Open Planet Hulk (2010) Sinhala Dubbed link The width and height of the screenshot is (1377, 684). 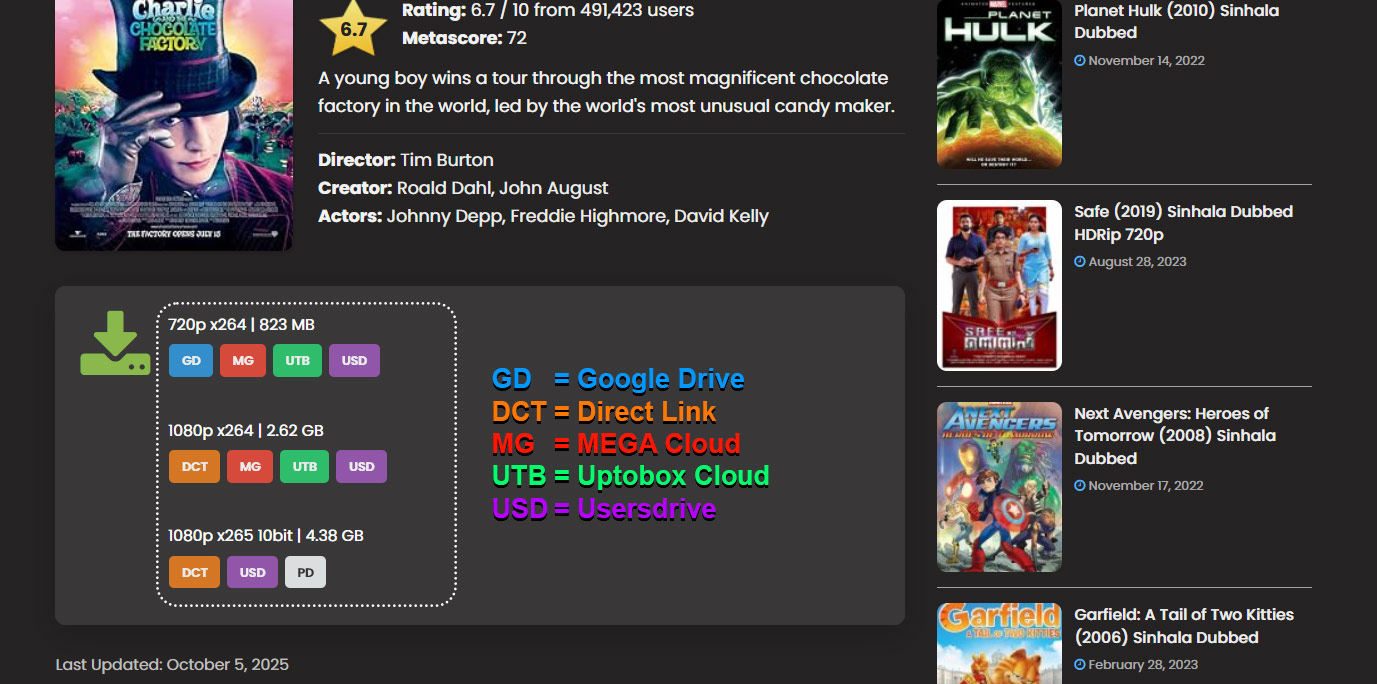(1176, 21)
